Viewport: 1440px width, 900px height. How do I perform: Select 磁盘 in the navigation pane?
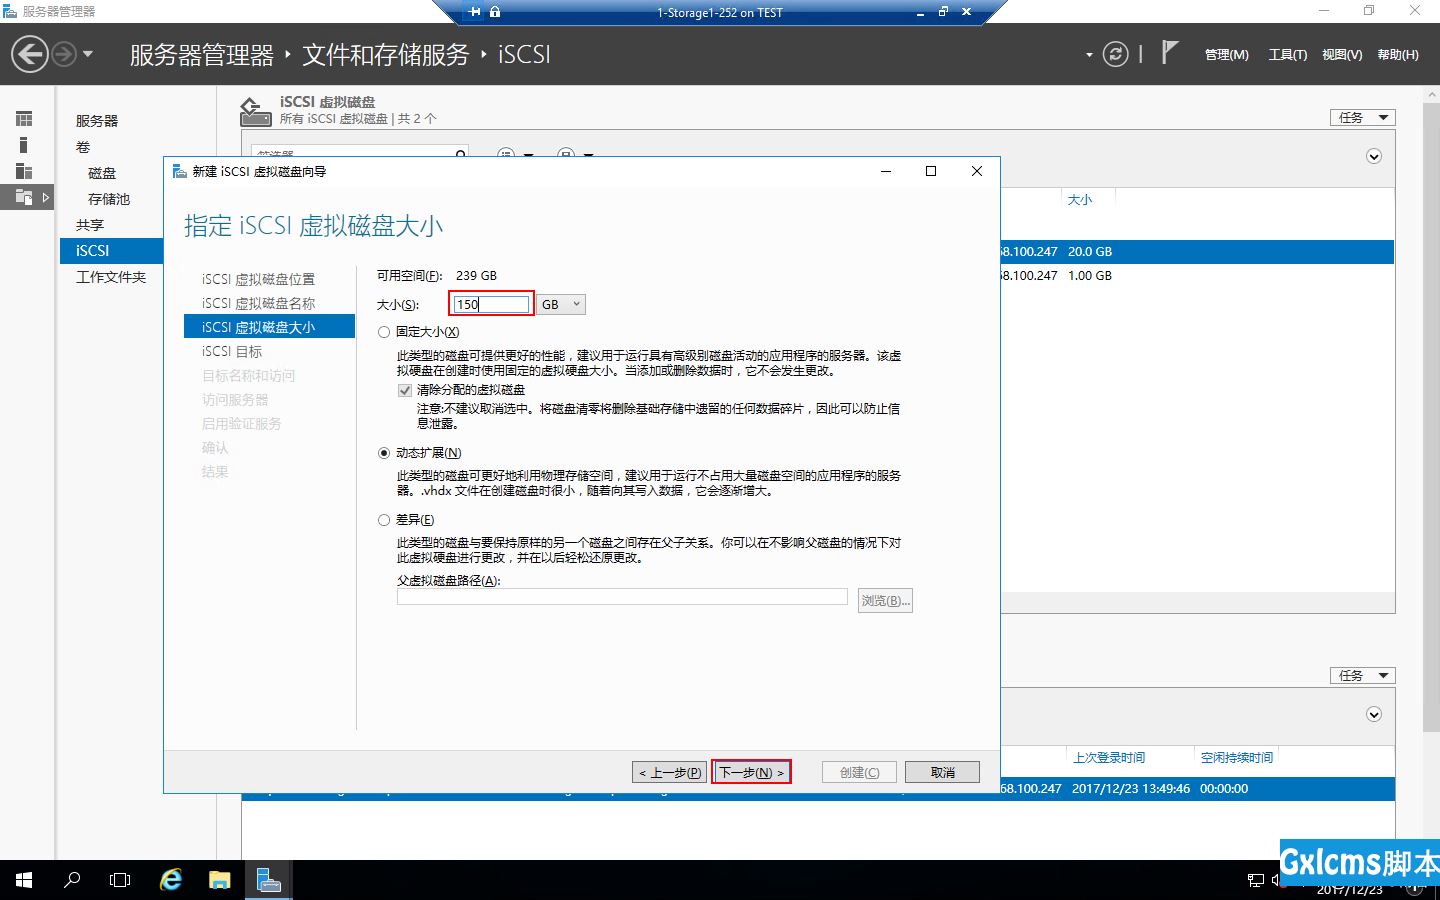tap(102, 173)
